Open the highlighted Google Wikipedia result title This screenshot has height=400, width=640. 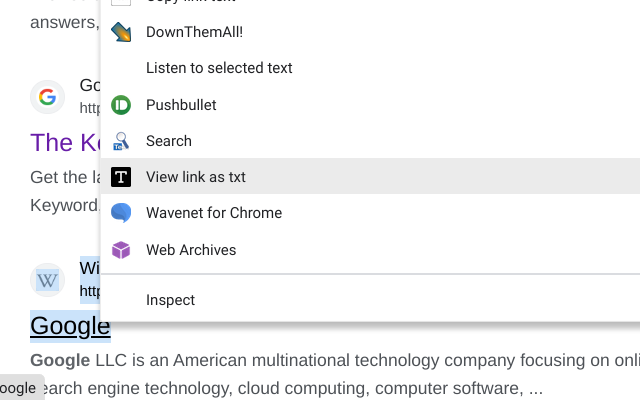pos(70,326)
